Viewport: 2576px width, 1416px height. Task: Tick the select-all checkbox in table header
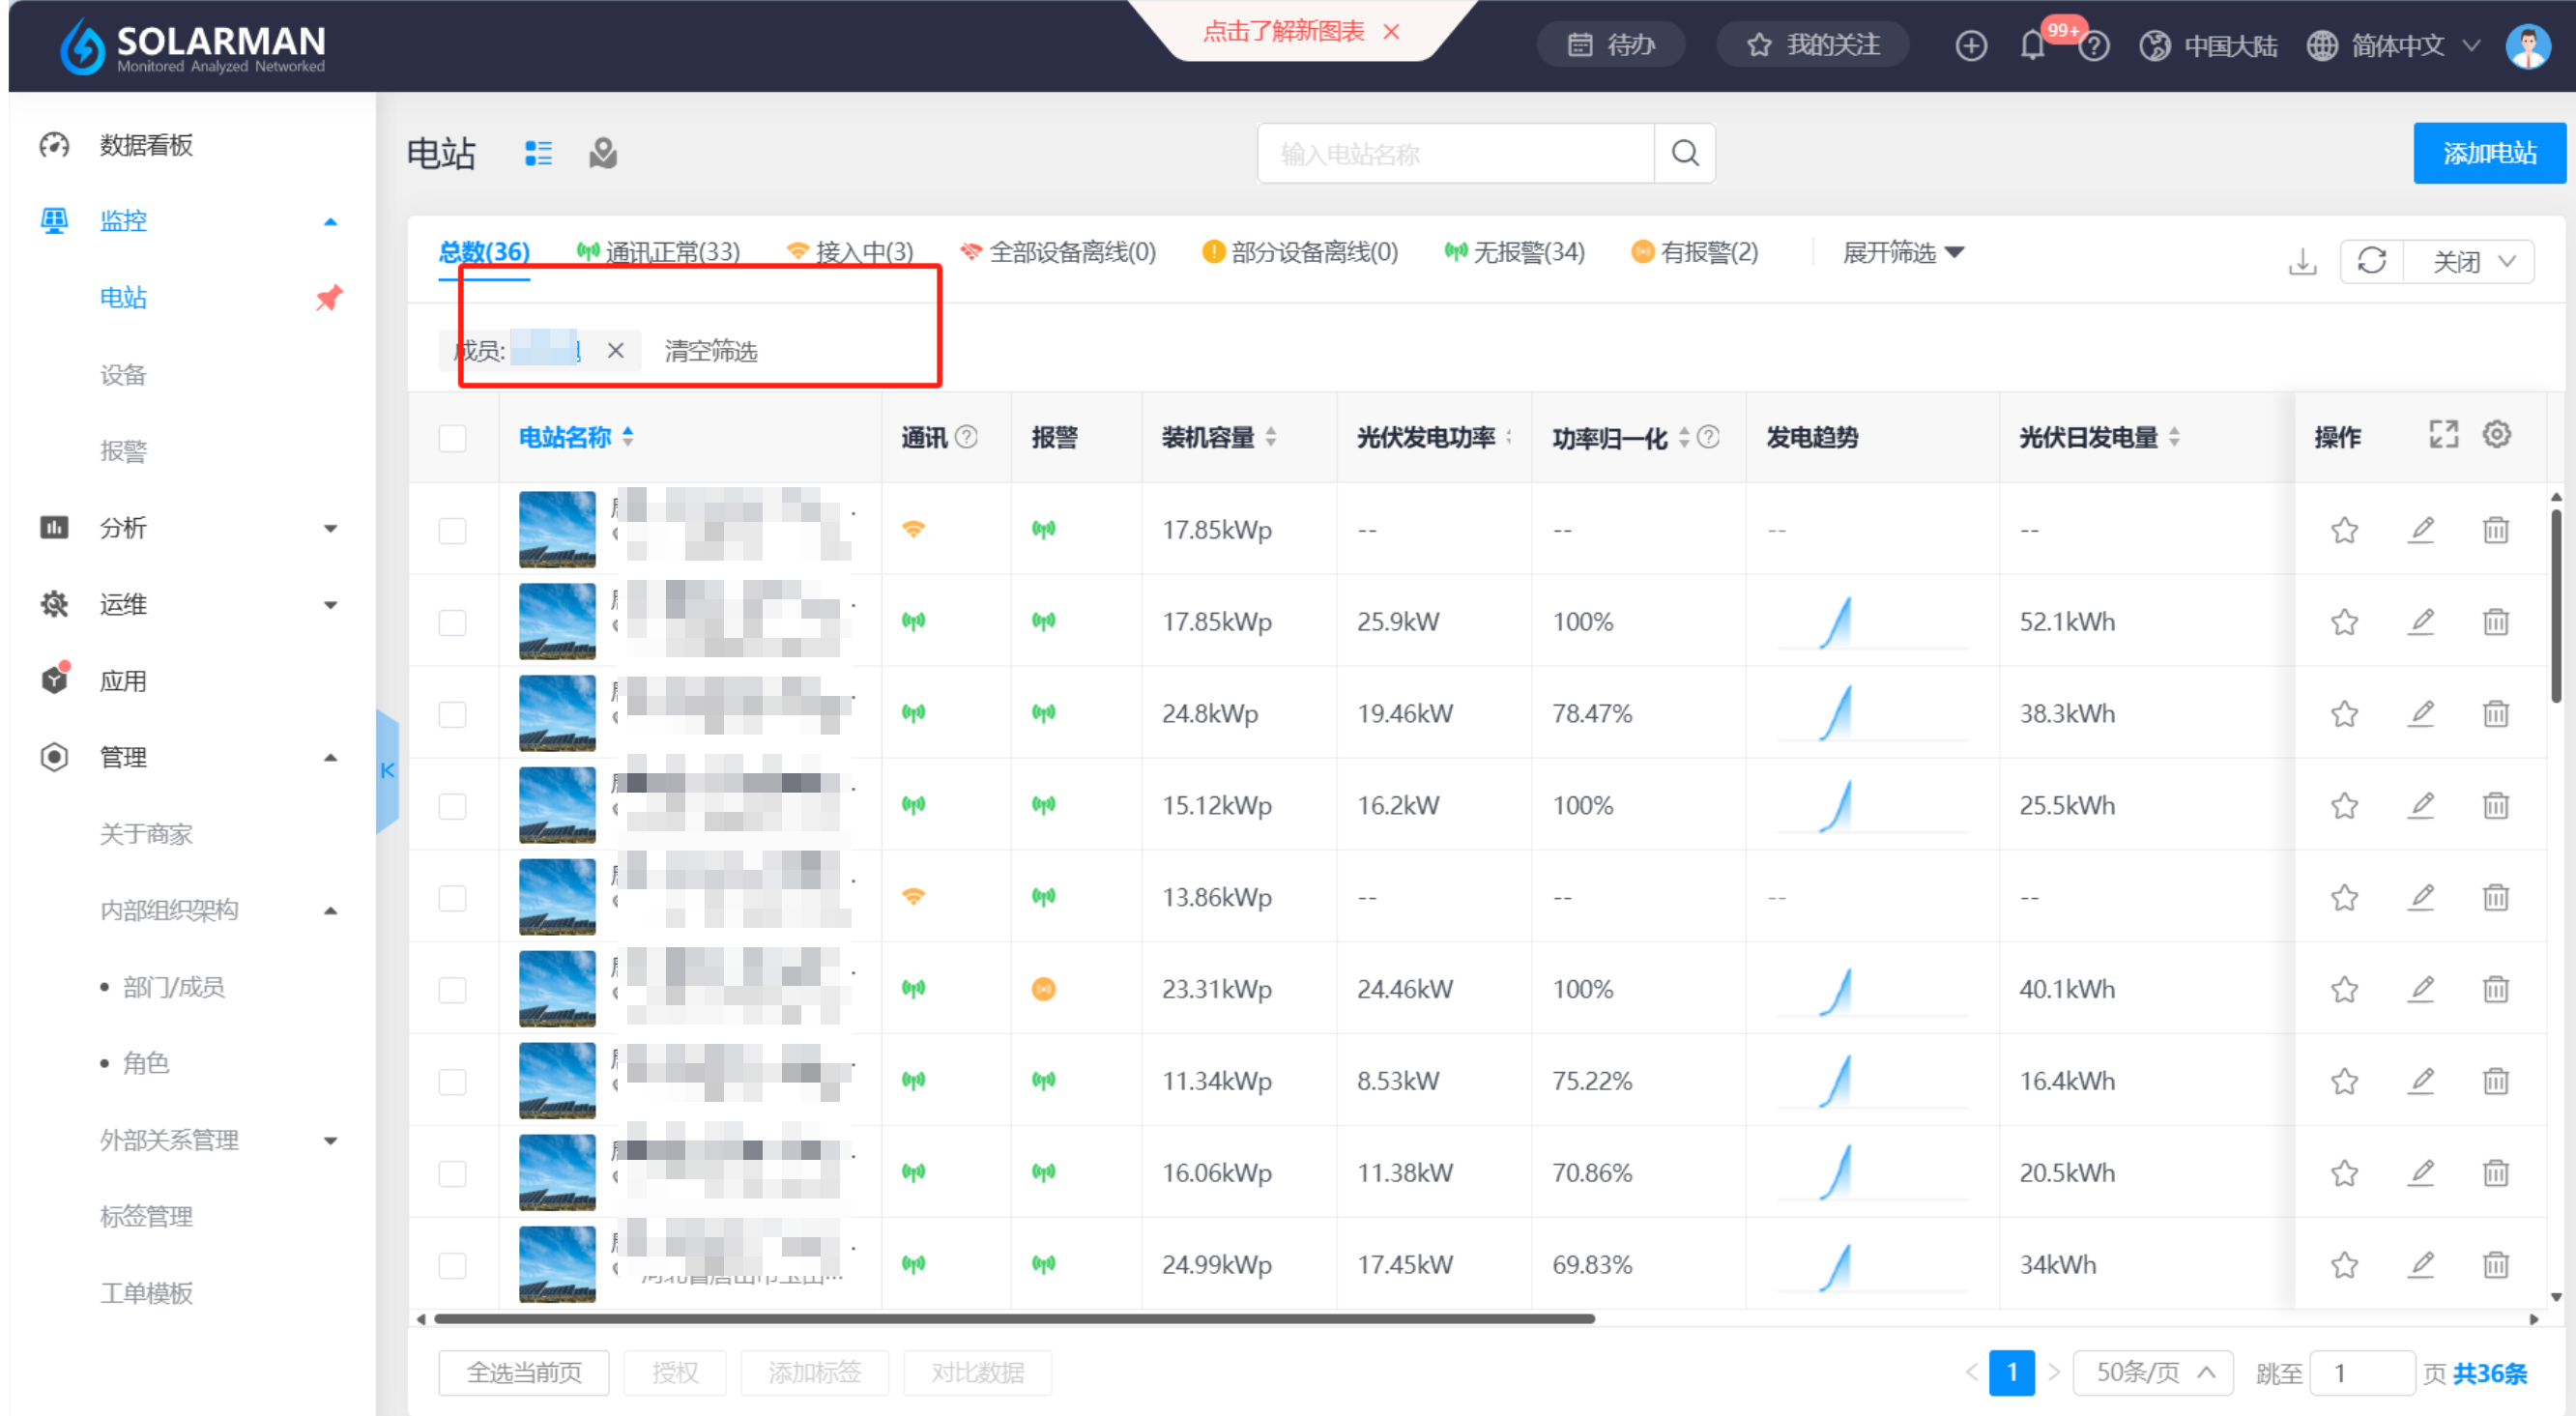[452, 438]
